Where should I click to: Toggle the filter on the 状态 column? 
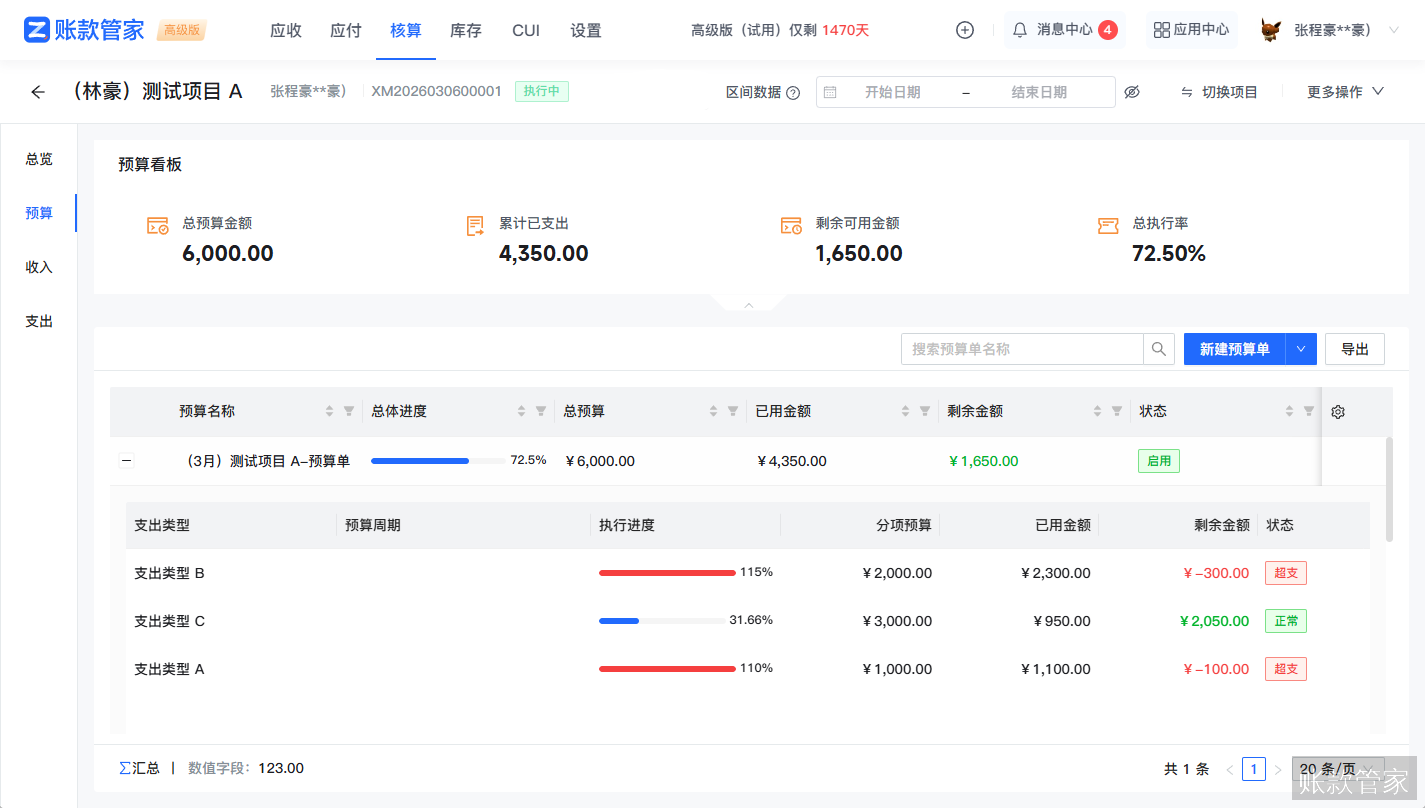click(x=1308, y=410)
